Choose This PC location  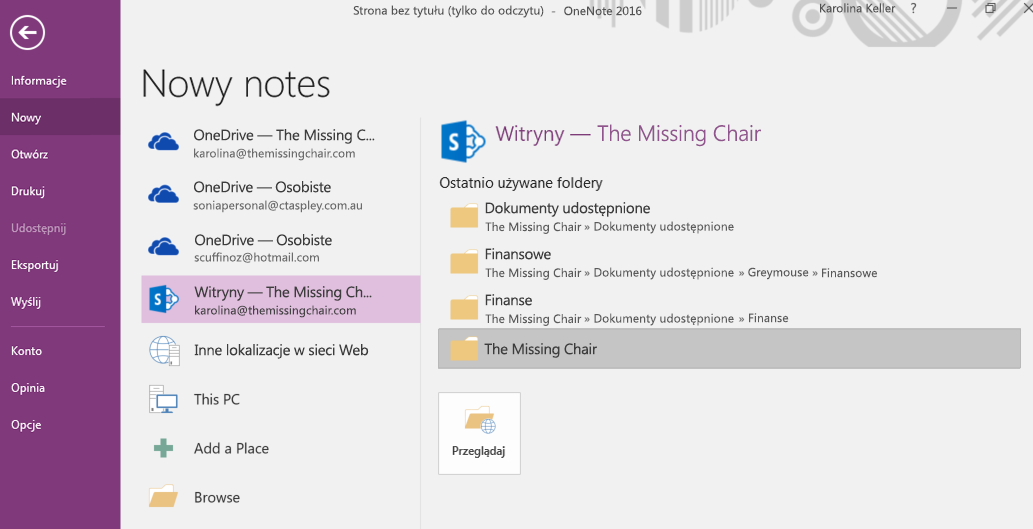pos(281,399)
